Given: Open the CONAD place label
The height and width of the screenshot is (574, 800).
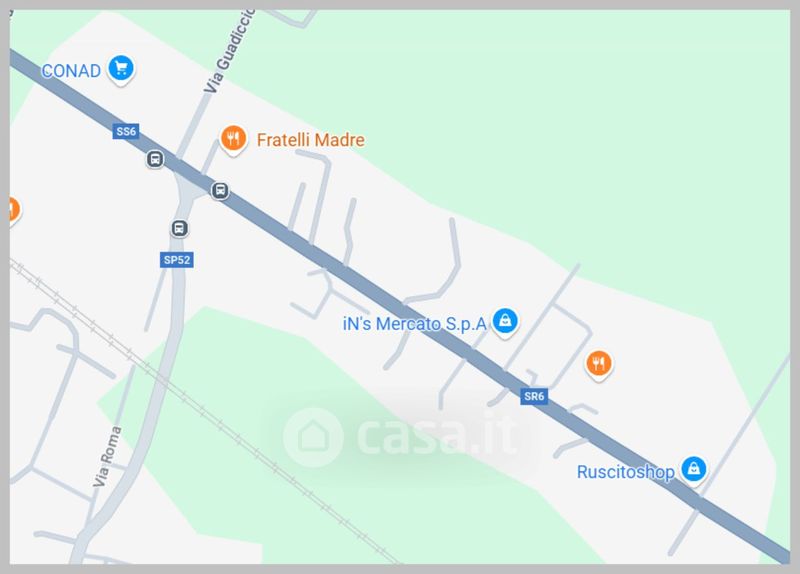Looking at the screenshot, I should pos(71,71).
